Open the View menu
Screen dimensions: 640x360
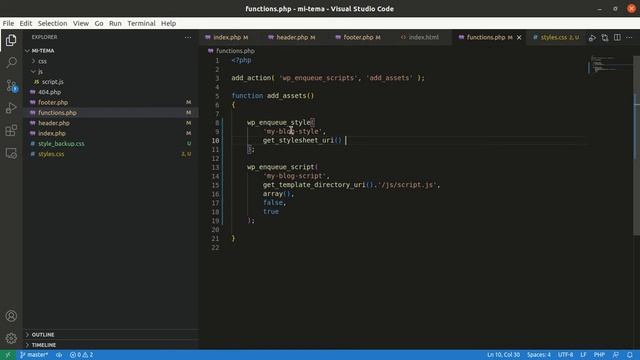click(81, 23)
